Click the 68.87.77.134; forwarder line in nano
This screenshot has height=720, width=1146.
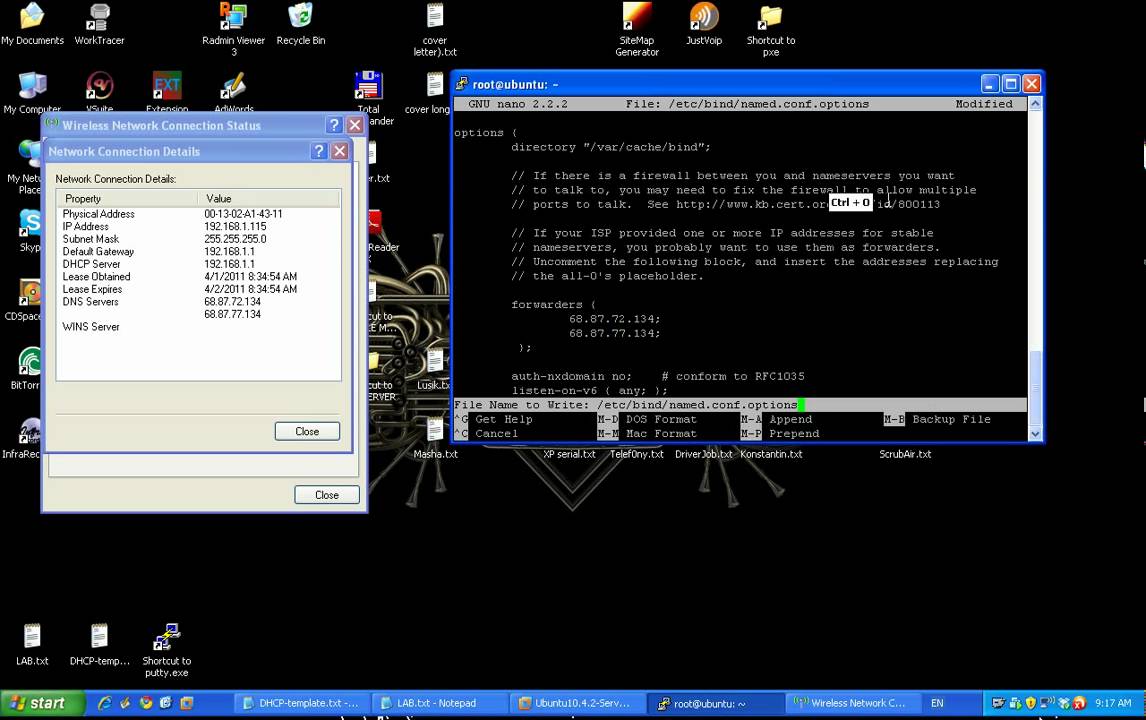[x=615, y=333]
